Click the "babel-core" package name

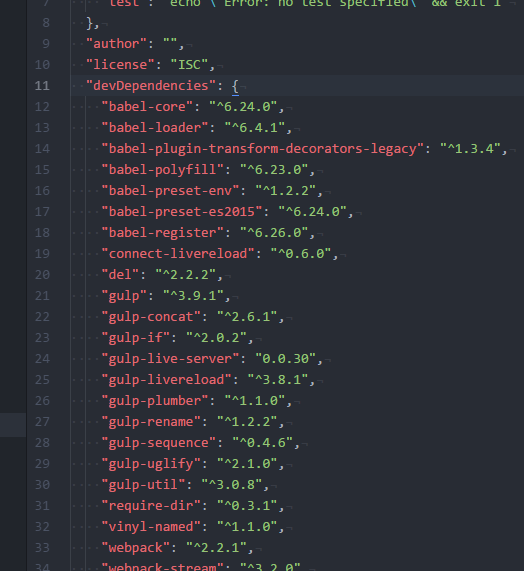147,107
